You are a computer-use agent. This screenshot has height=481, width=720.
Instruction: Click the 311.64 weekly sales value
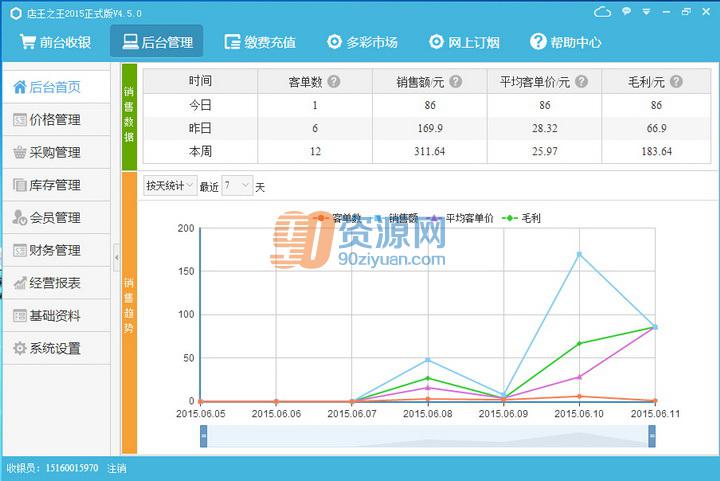(429, 151)
